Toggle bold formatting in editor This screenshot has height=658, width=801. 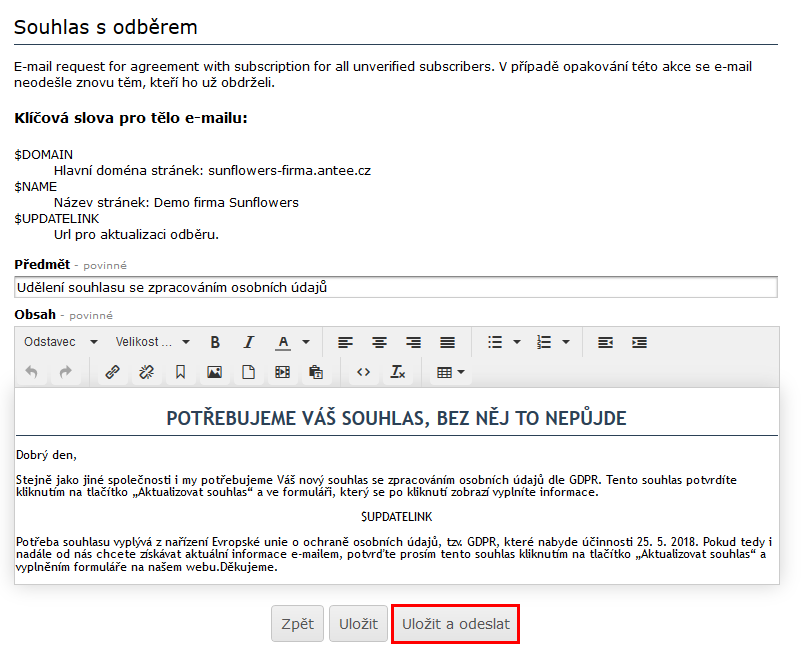[215, 342]
